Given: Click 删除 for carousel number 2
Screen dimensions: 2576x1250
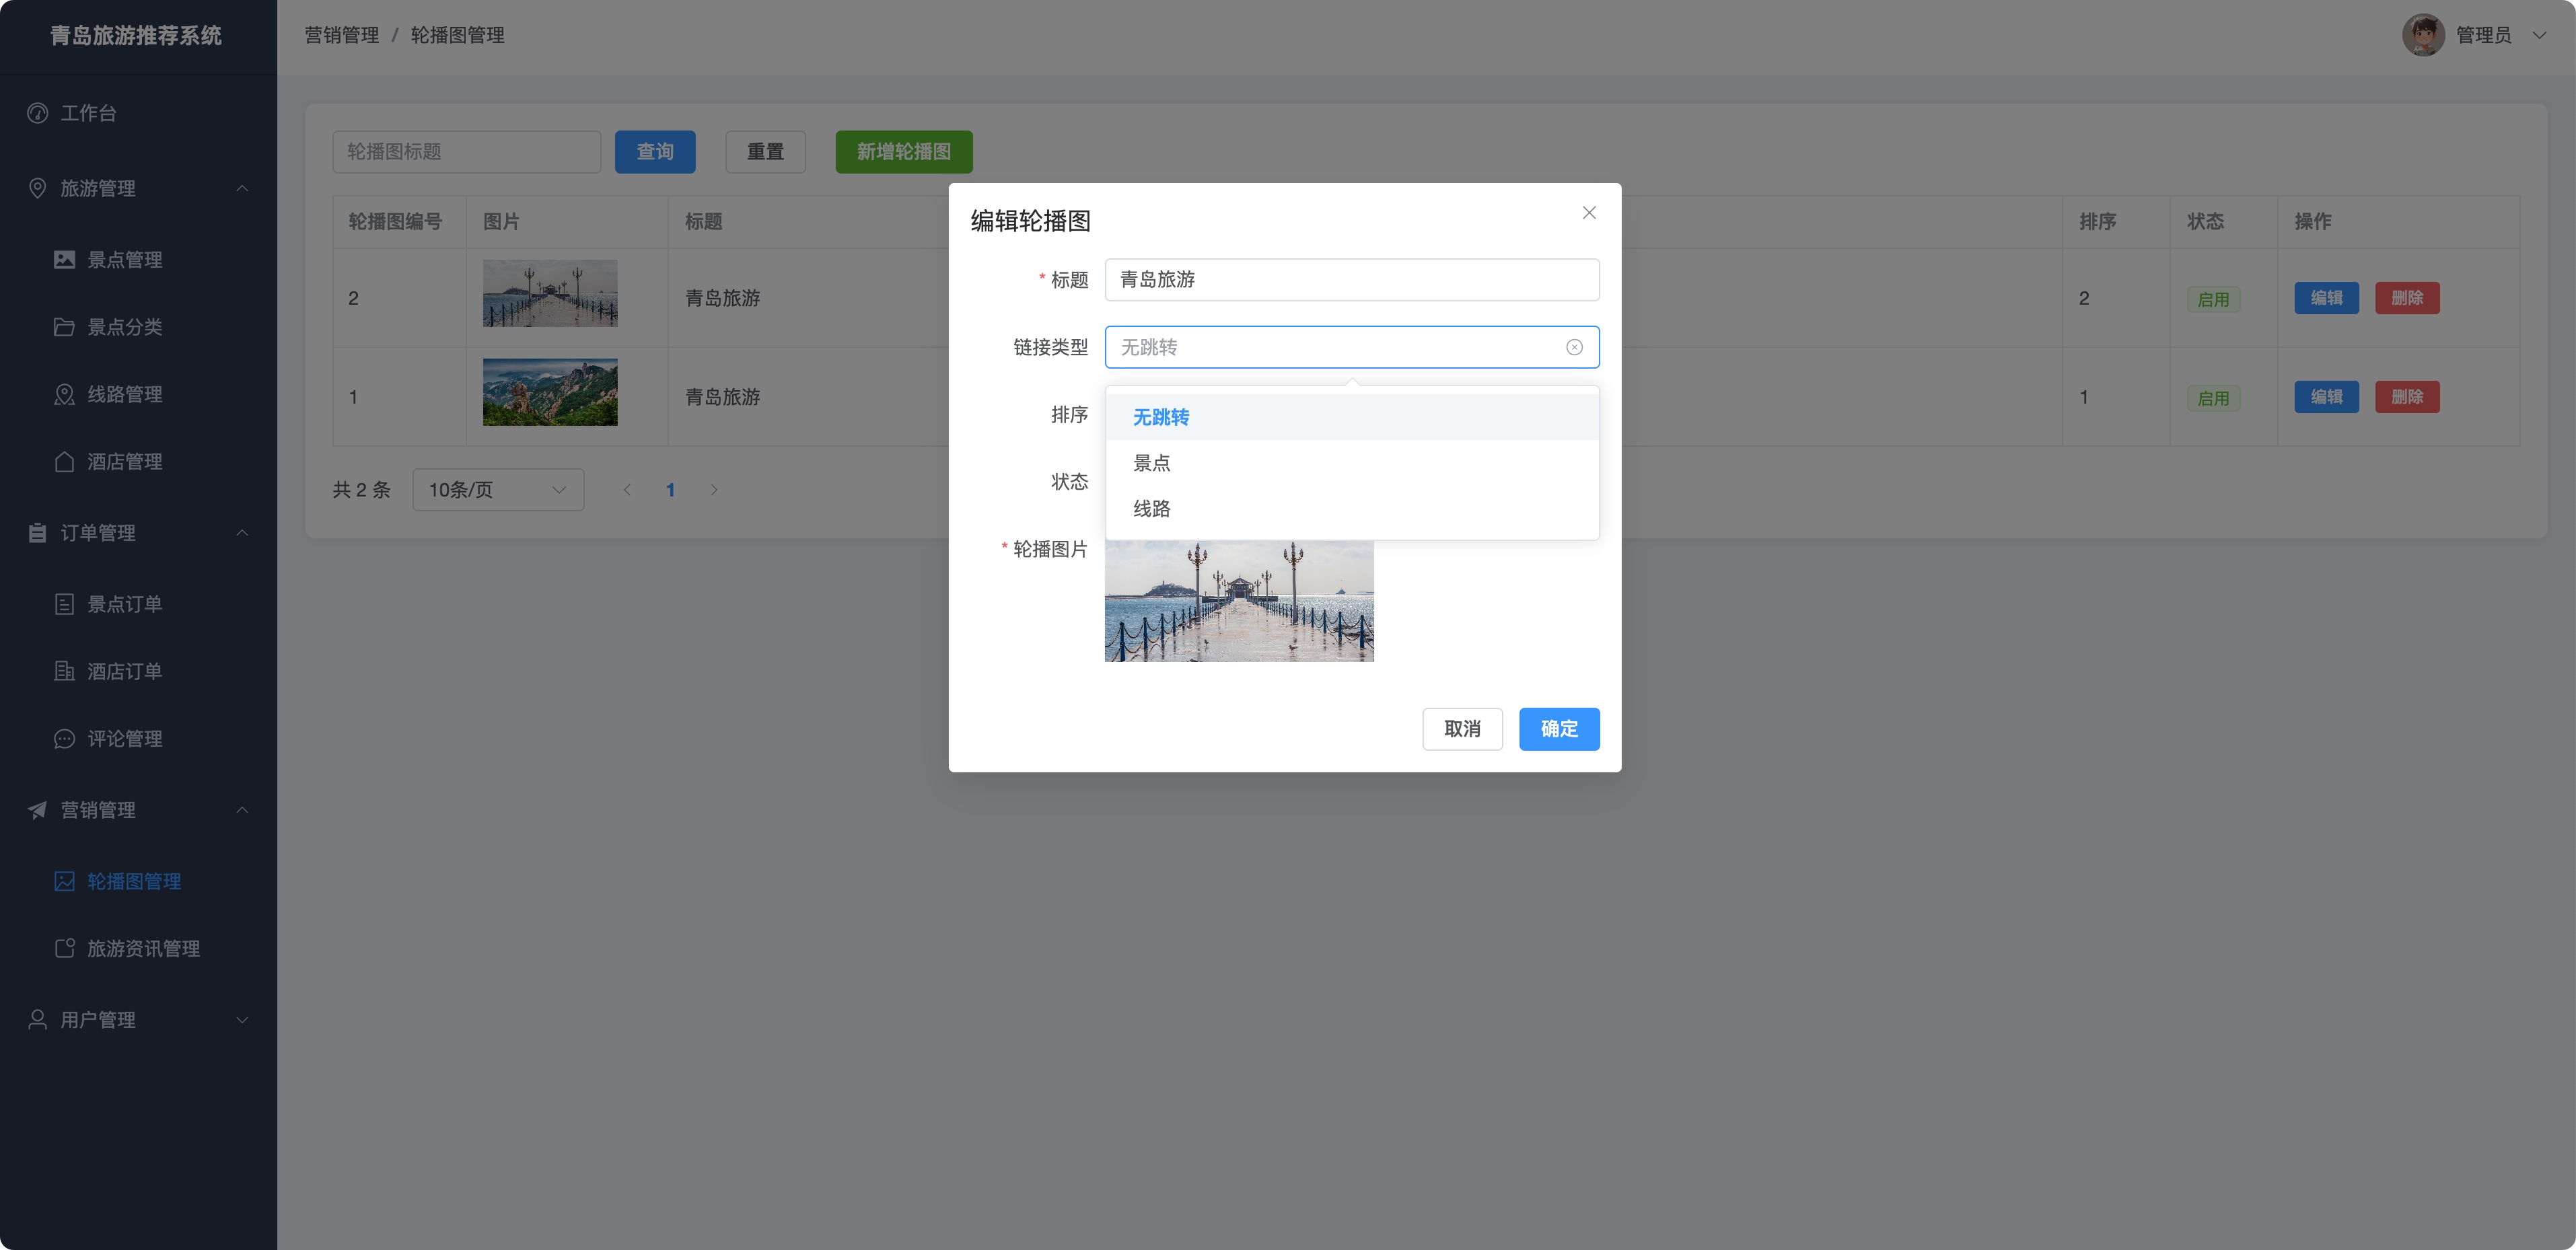Looking at the screenshot, I should (x=2407, y=298).
